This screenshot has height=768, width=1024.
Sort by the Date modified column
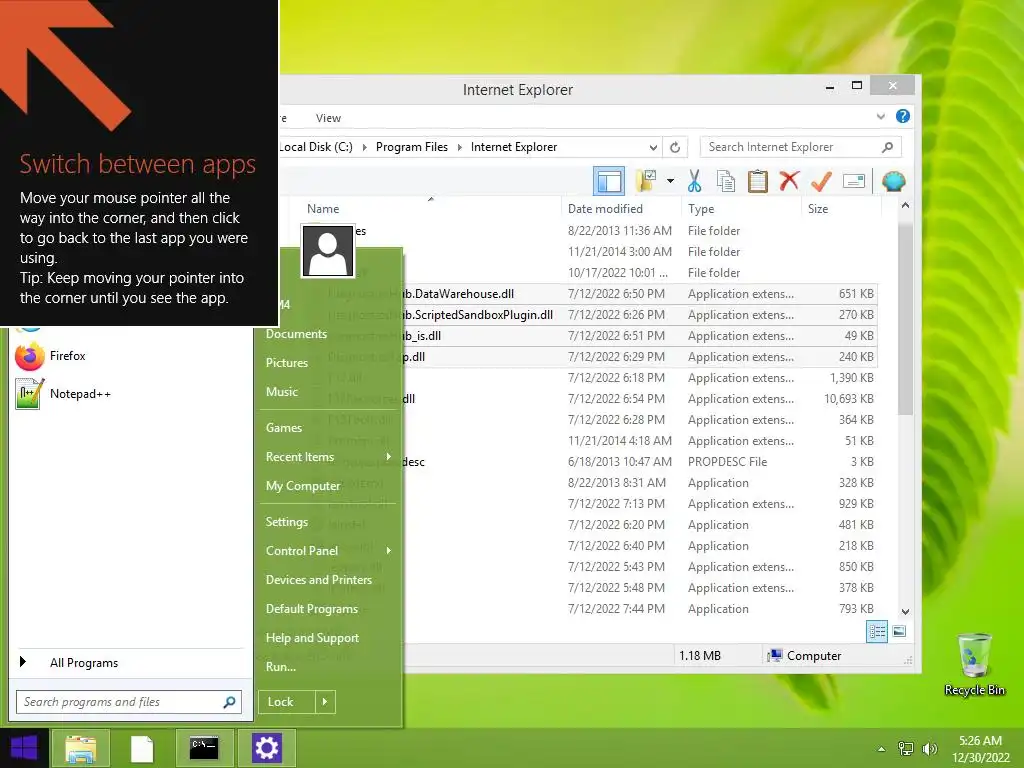(x=605, y=209)
